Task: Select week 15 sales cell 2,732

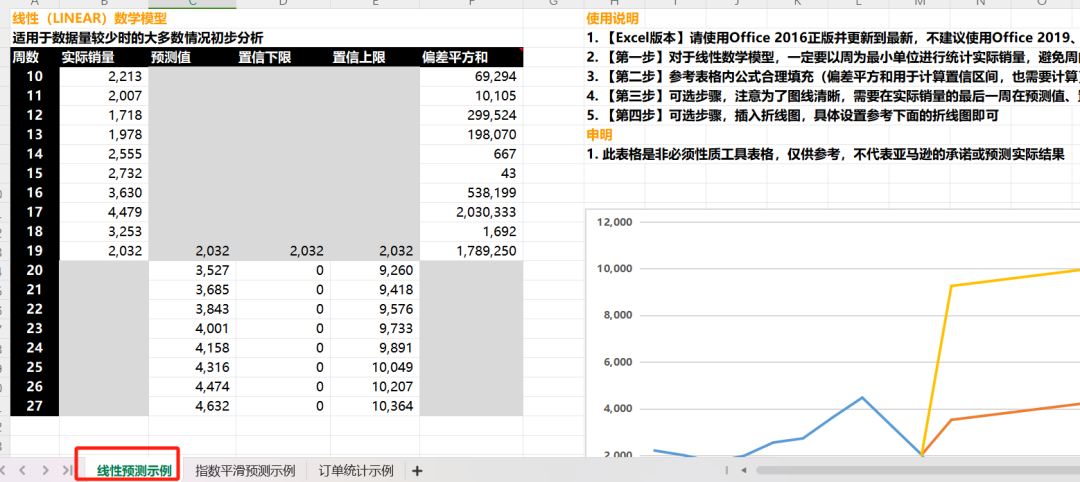Action: (104, 174)
